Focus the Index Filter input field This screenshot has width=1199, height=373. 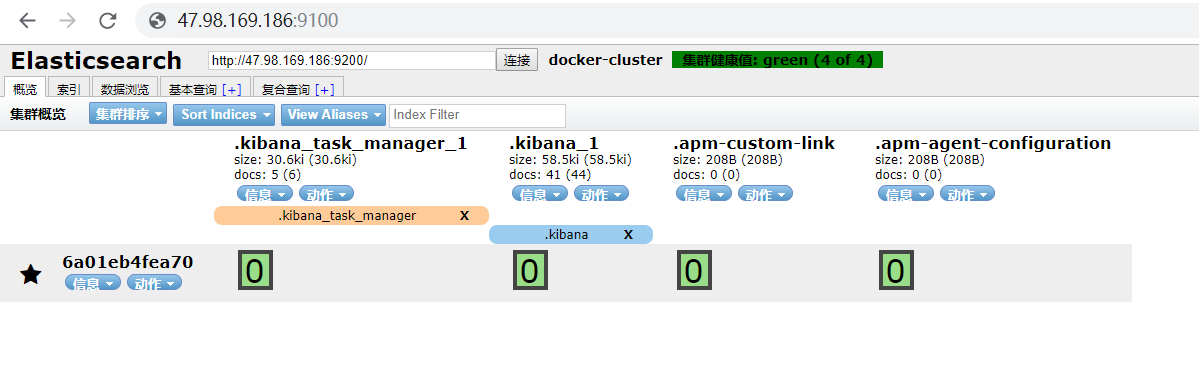[478, 115]
